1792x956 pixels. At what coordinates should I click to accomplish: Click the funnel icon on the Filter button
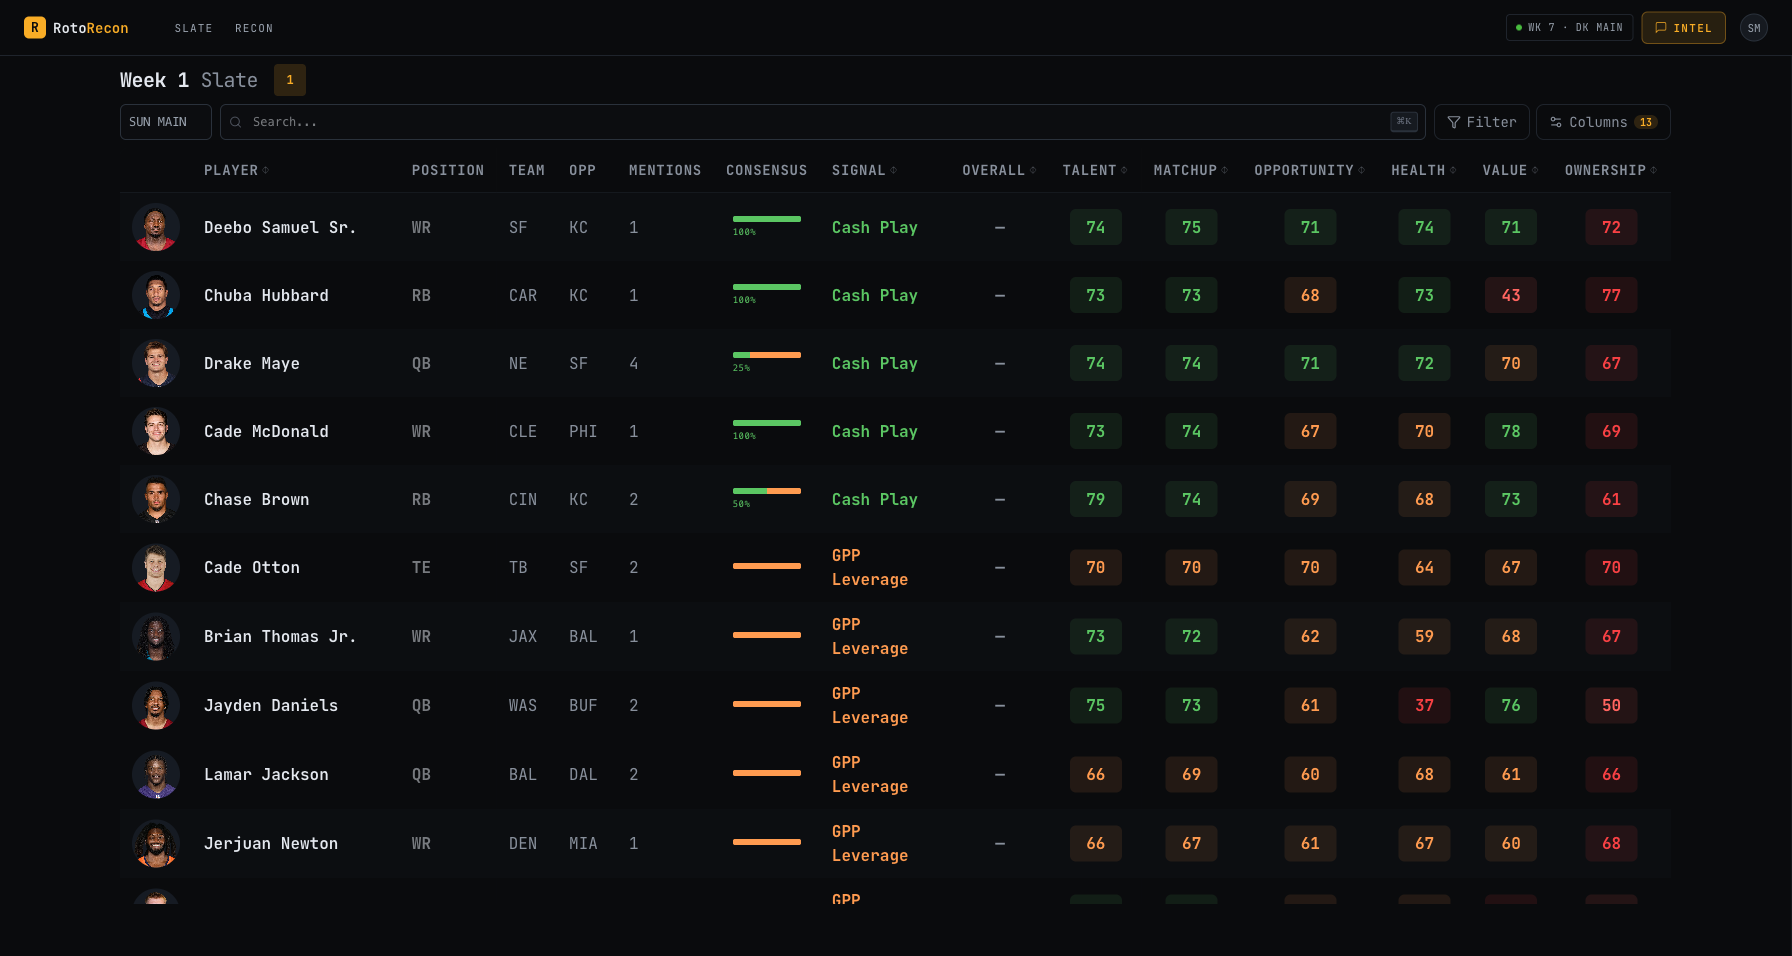pos(1454,122)
